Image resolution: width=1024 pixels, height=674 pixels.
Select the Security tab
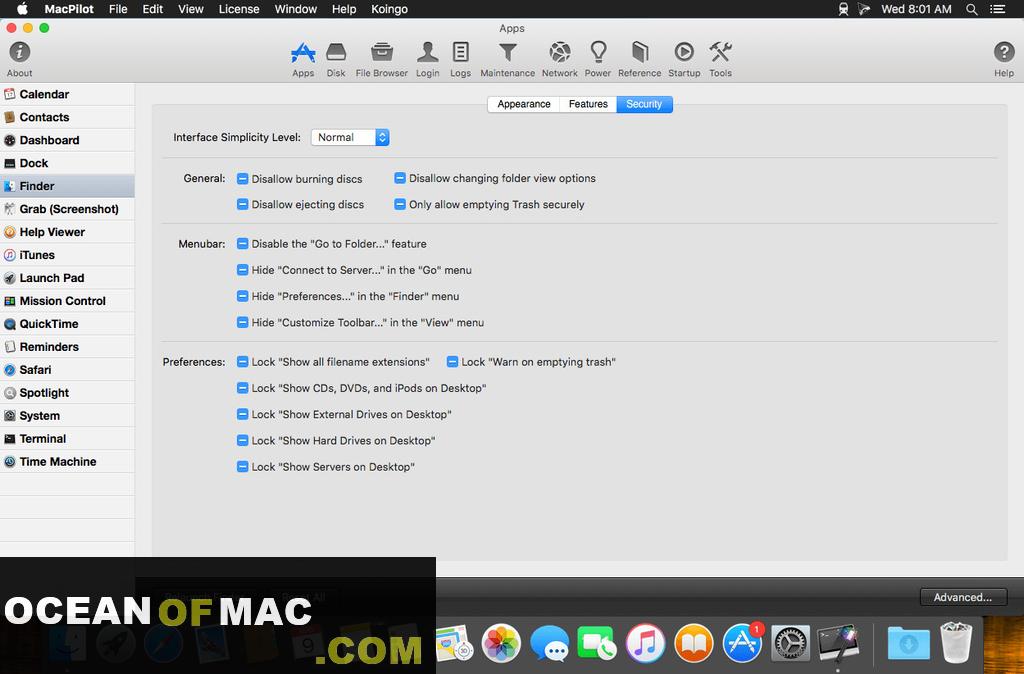(644, 104)
